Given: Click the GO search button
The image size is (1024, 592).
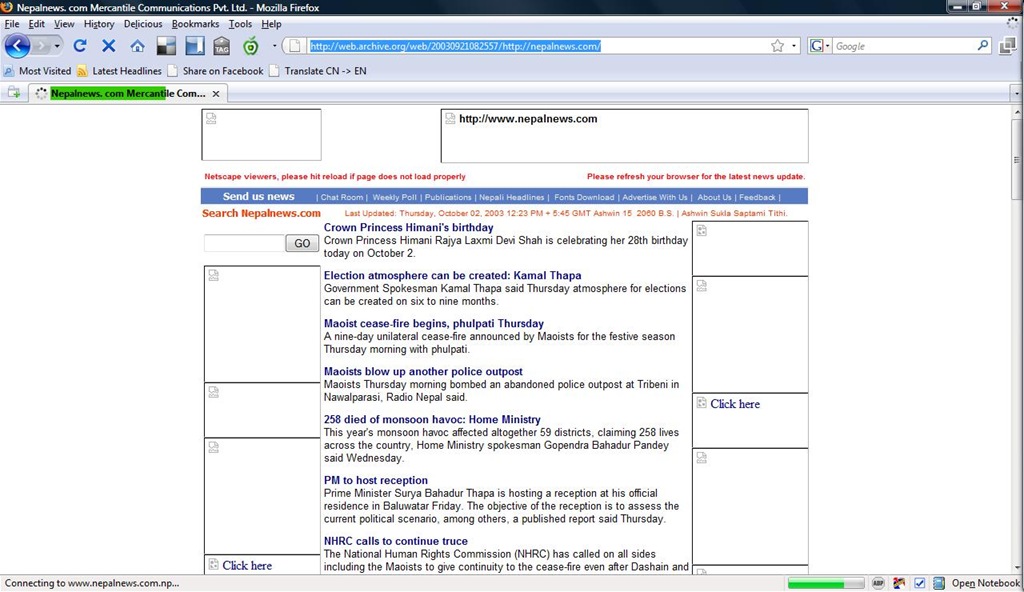Looking at the screenshot, I should click(302, 243).
